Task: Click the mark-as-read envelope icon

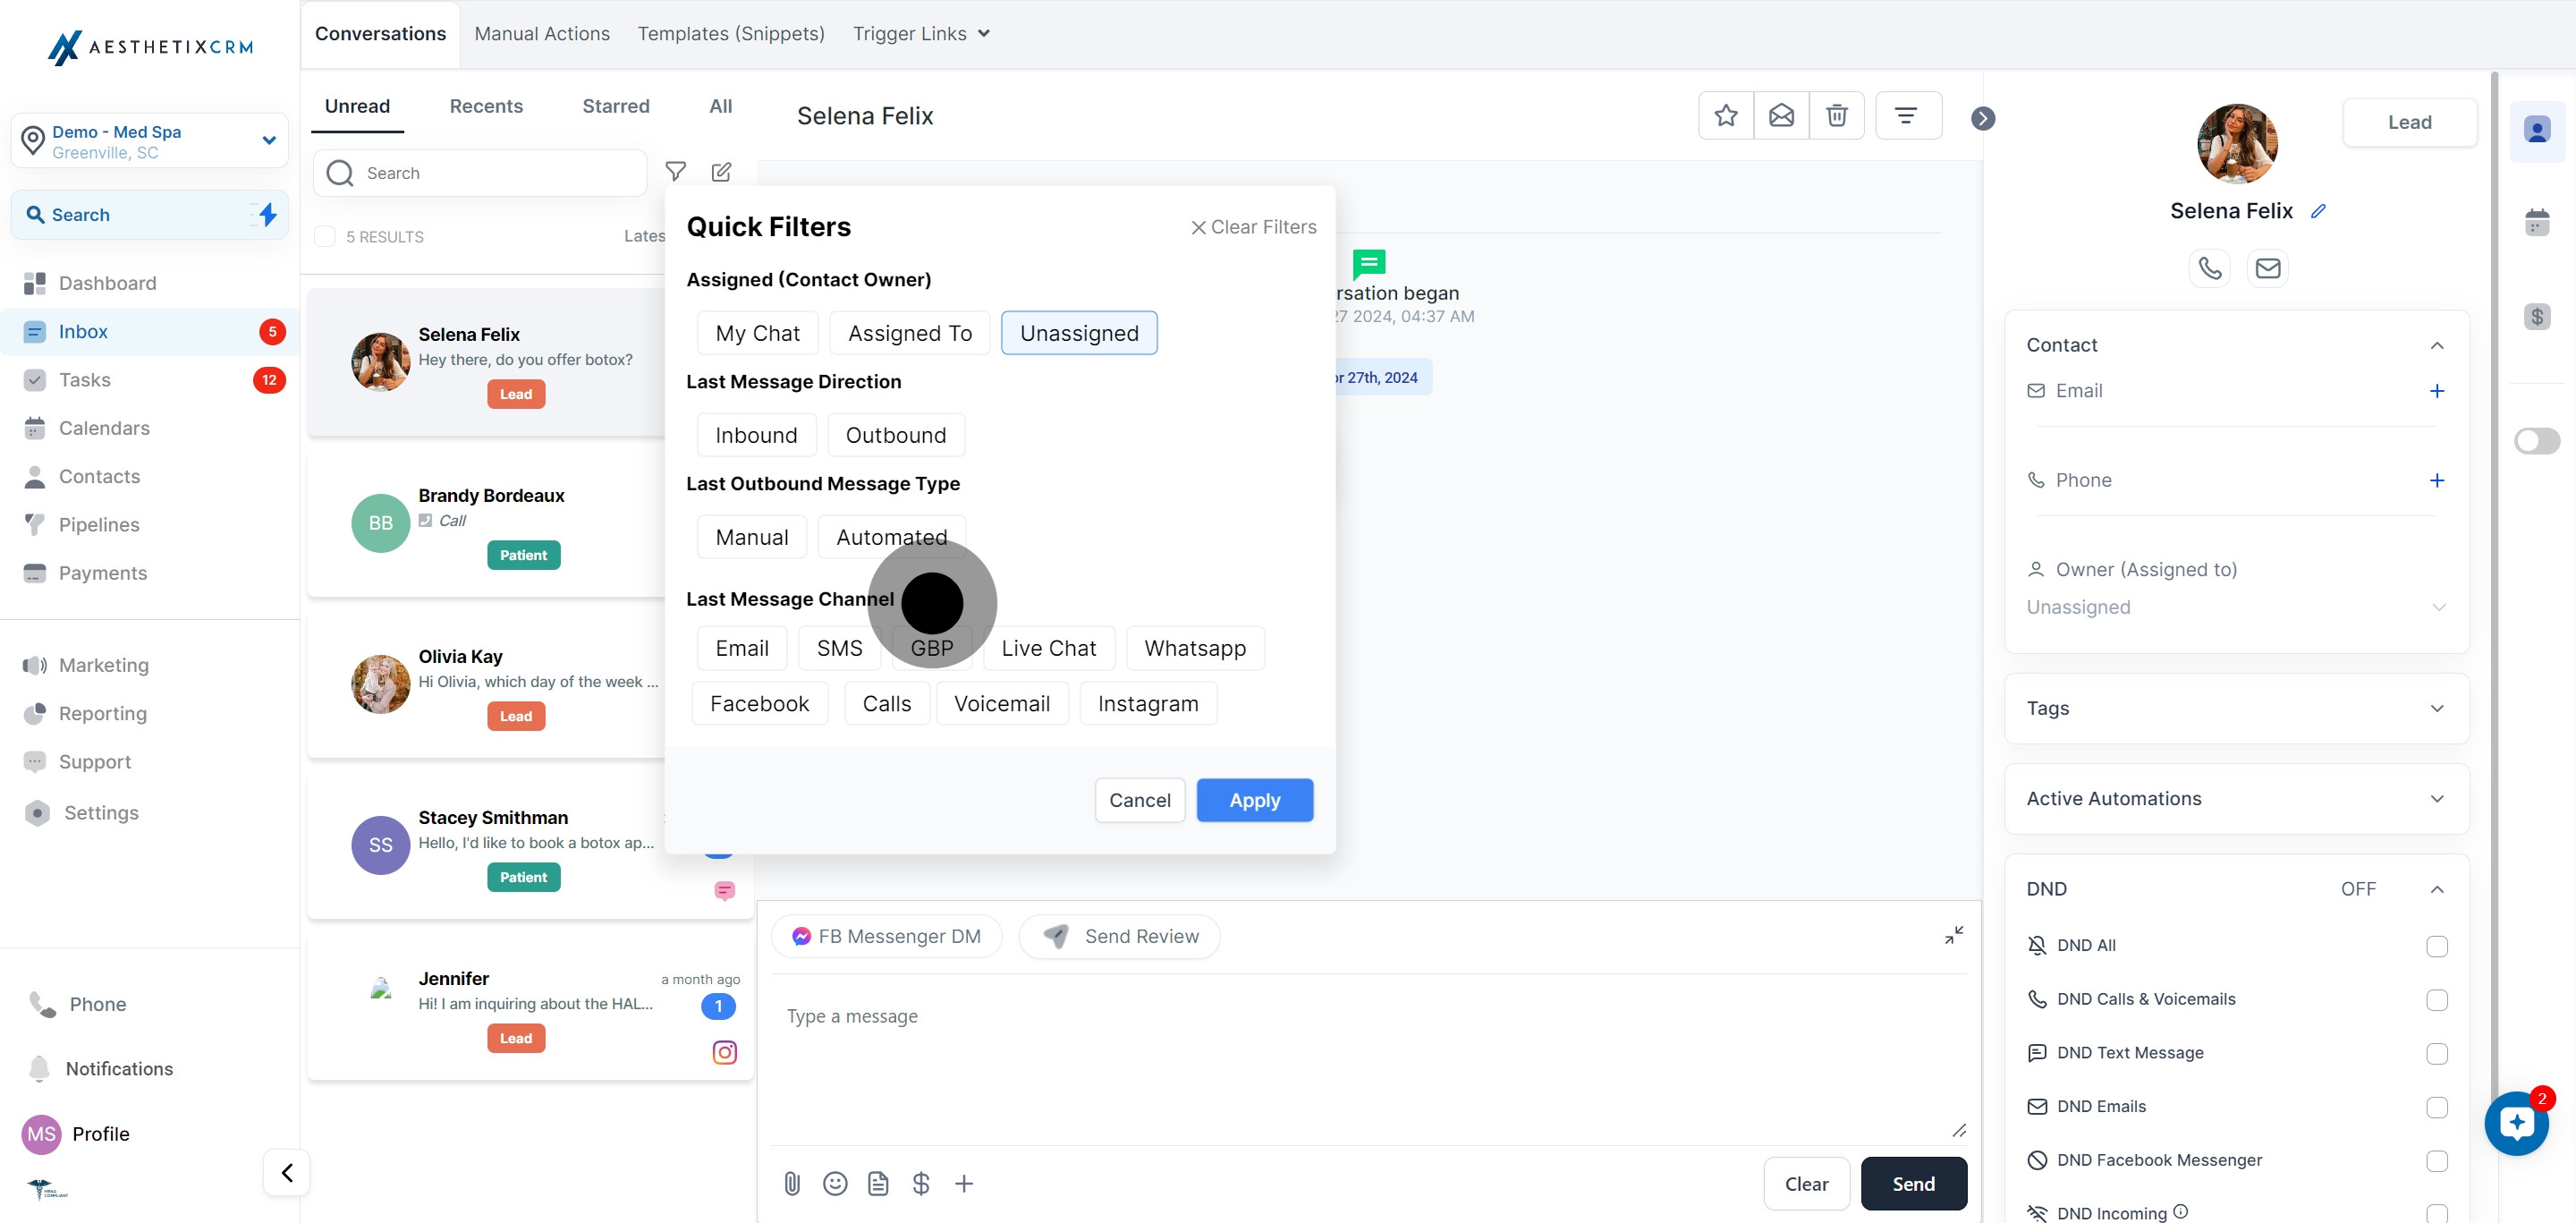Action: click(x=1781, y=116)
